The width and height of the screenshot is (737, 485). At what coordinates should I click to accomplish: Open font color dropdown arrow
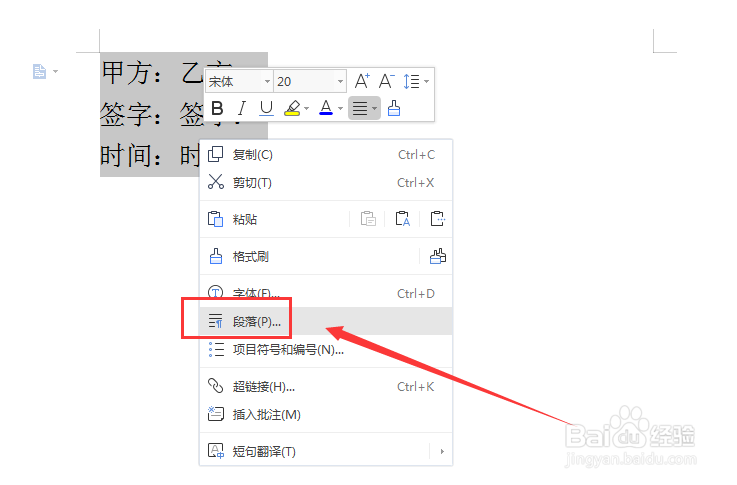coord(340,109)
